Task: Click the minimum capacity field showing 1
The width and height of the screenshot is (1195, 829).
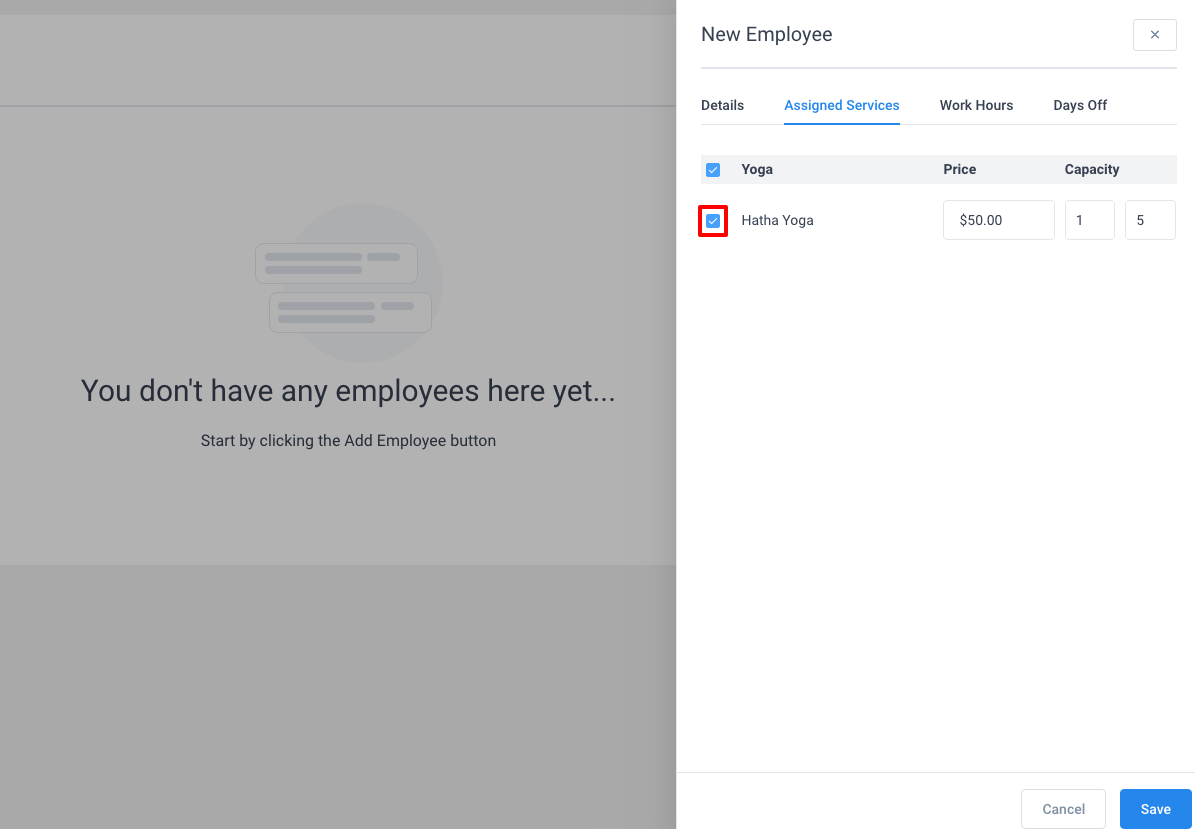Action: (1090, 220)
